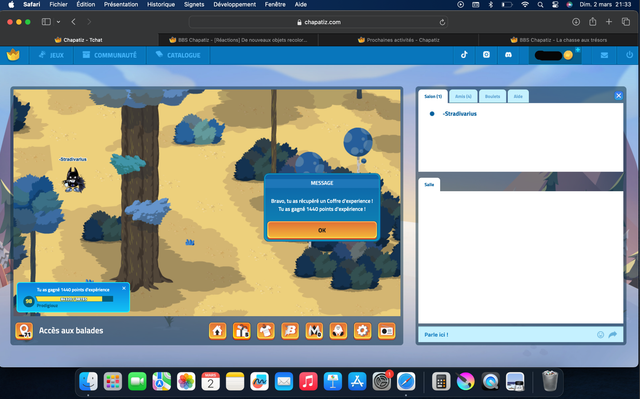640x399 pixels.
Task: Open Développement menu
Action: pos(235,4)
